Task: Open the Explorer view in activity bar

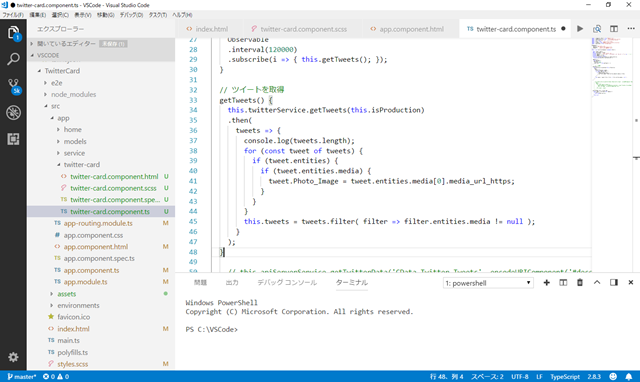Action: pos(13,33)
